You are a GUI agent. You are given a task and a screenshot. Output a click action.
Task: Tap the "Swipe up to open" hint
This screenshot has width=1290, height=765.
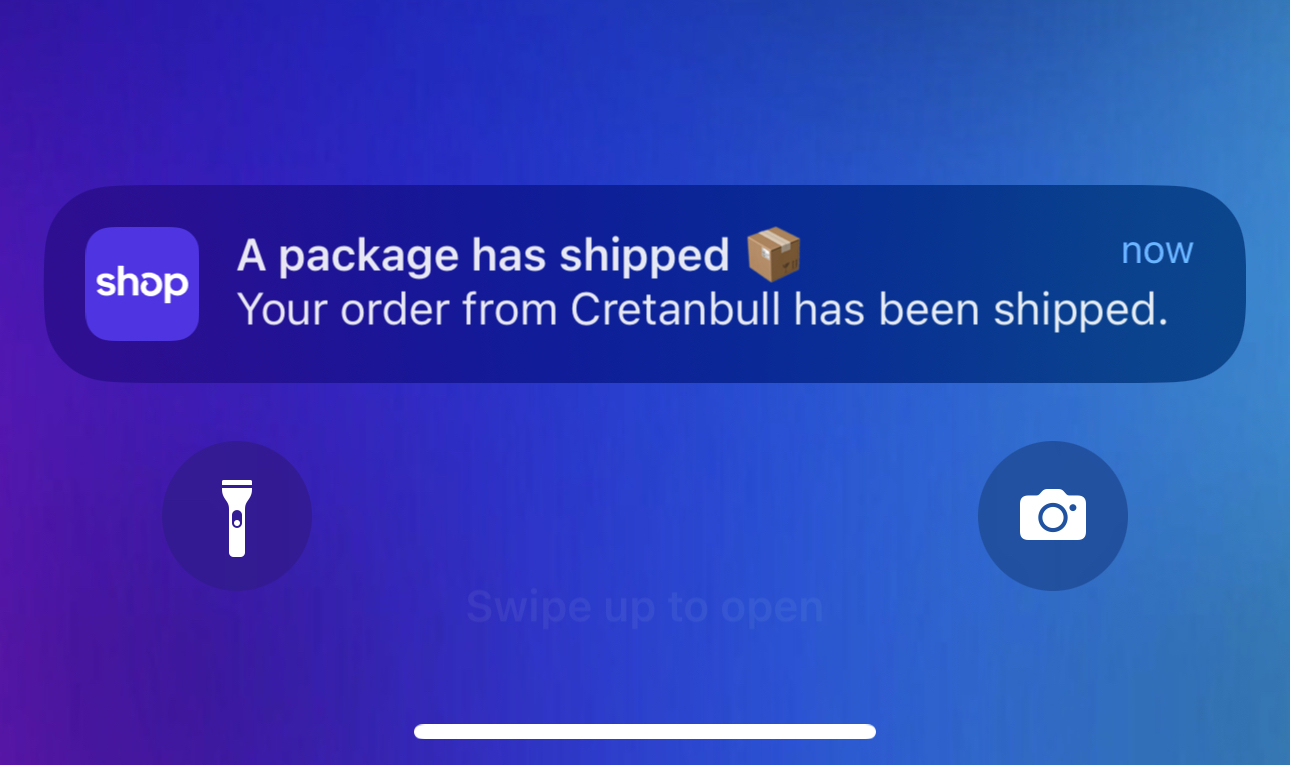click(645, 607)
